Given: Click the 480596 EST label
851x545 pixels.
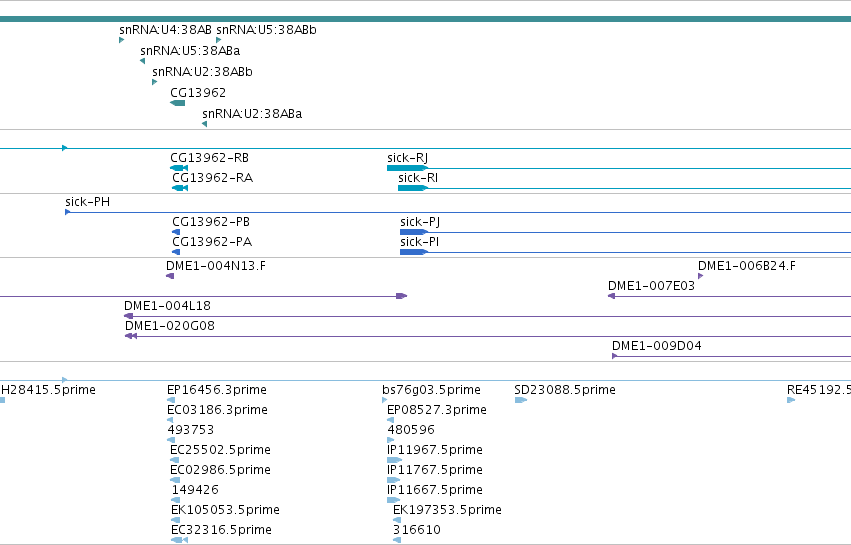Looking at the screenshot, I should [411, 429].
